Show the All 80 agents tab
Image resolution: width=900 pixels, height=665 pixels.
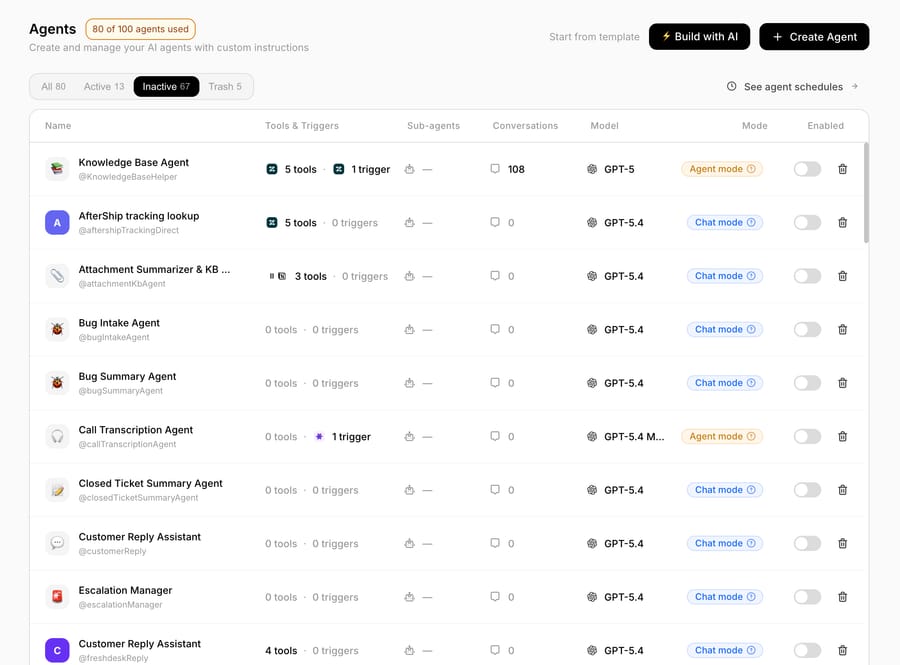(53, 87)
